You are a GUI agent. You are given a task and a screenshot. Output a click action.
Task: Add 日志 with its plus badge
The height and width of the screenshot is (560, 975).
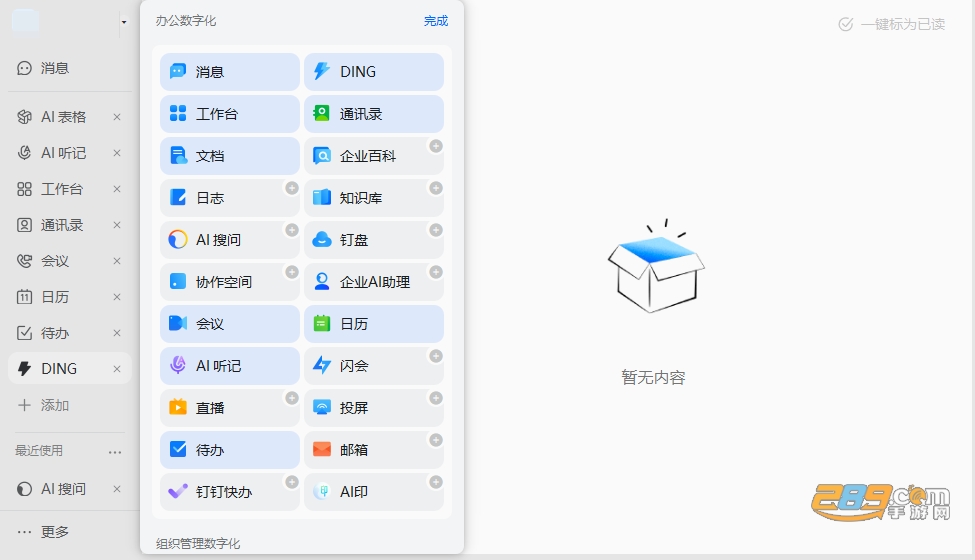[292, 188]
